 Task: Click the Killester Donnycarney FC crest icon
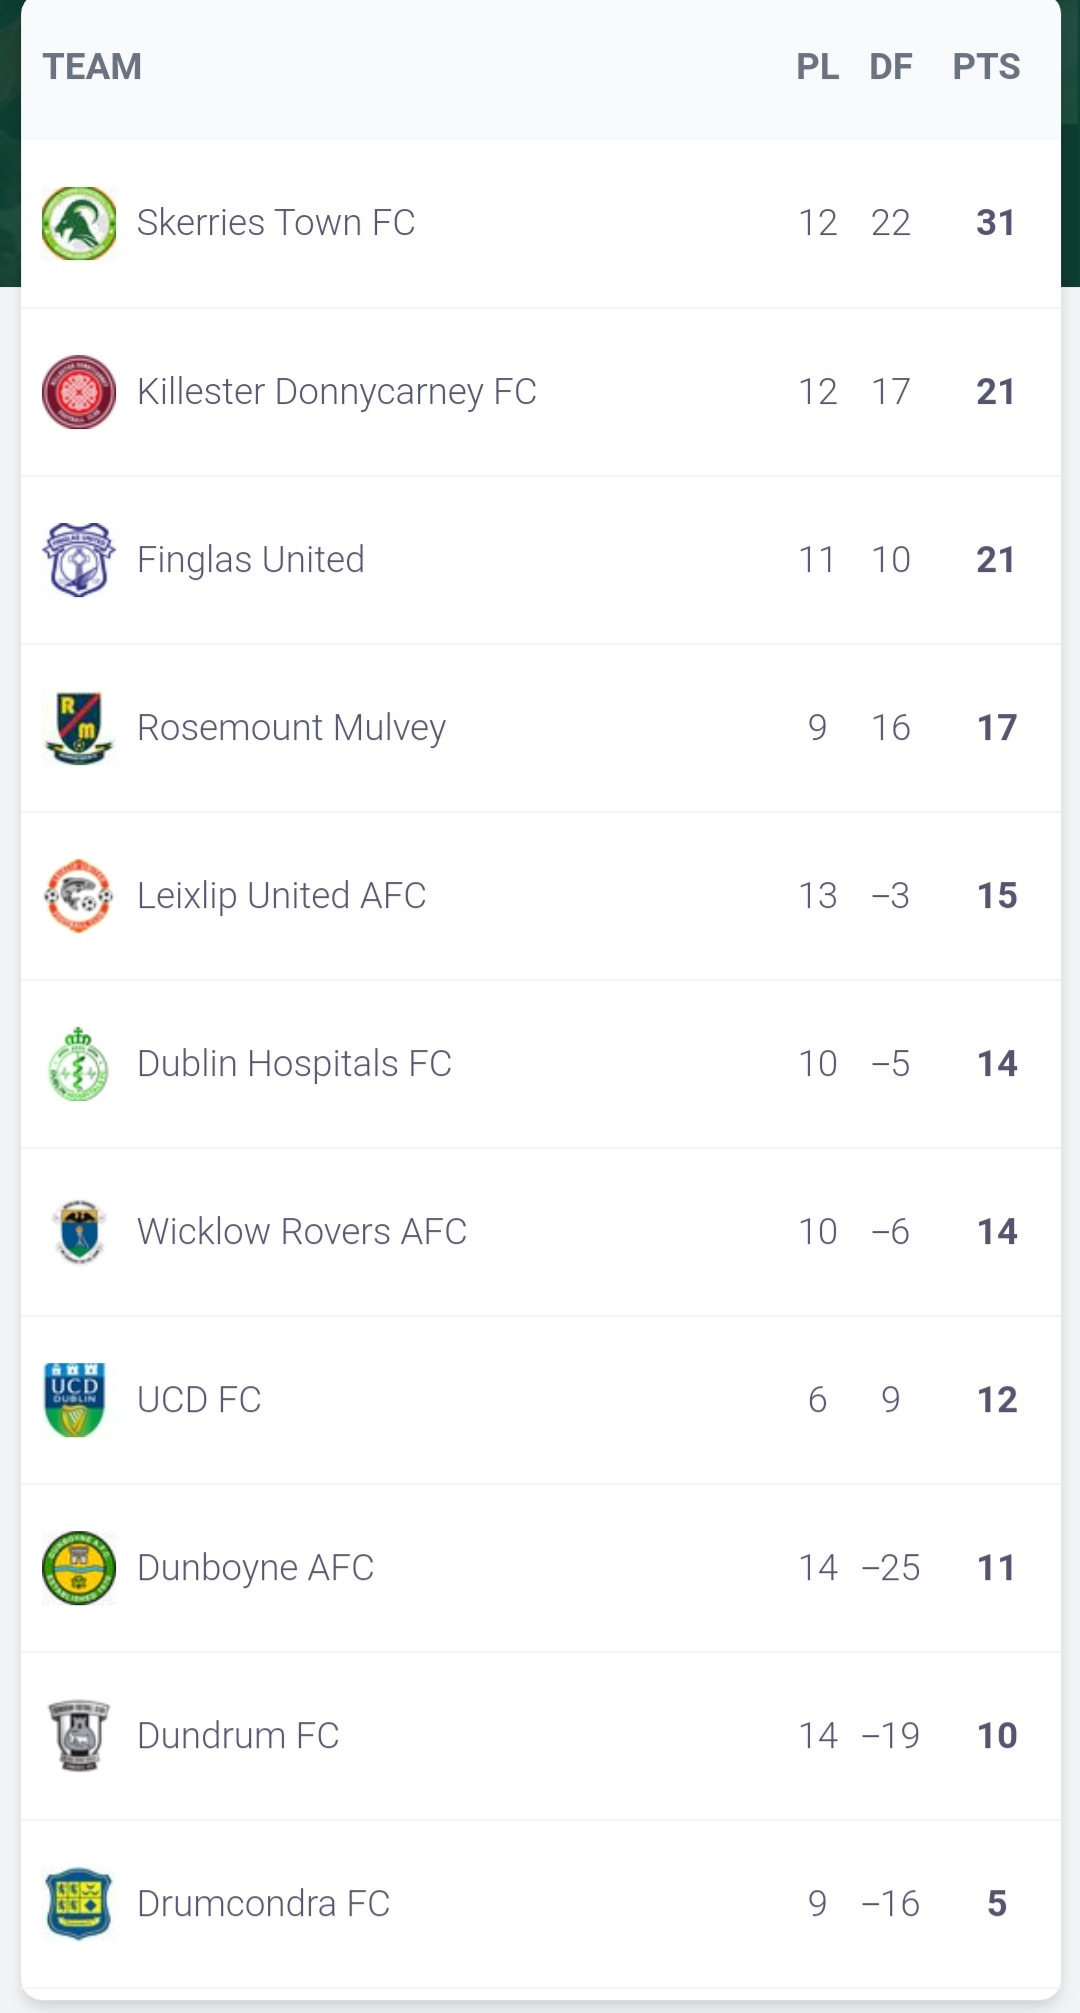(79, 390)
